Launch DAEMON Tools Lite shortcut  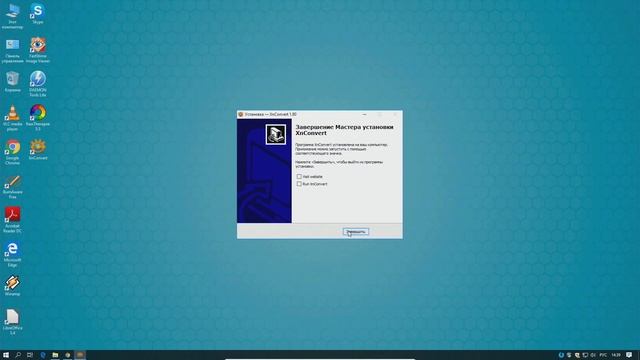tap(38, 84)
